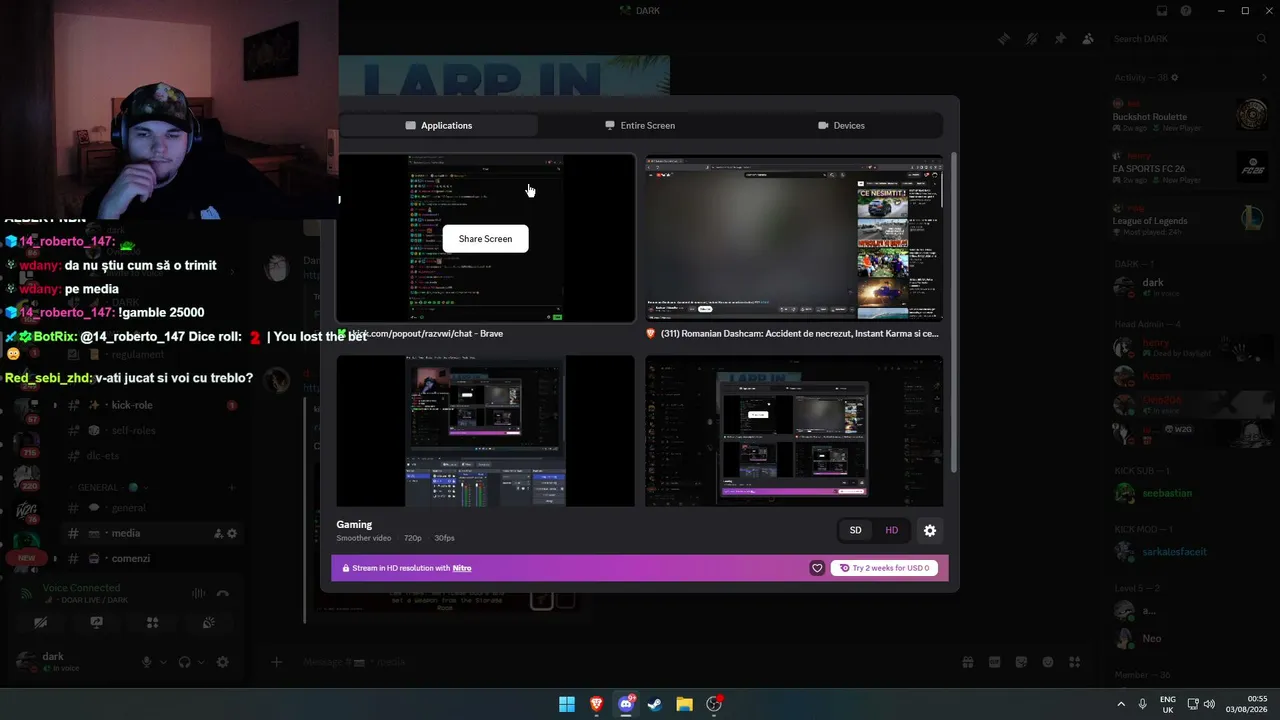Click the search magnifier icon

pos(1262,39)
